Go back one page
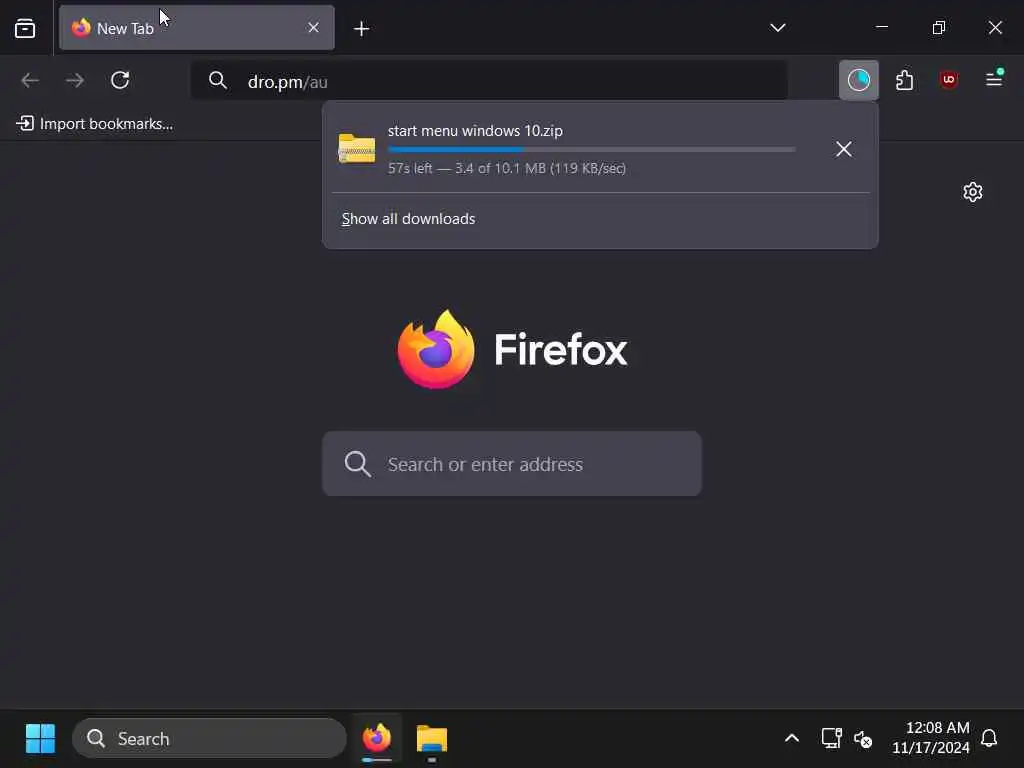1024x768 pixels. tap(30, 80)
